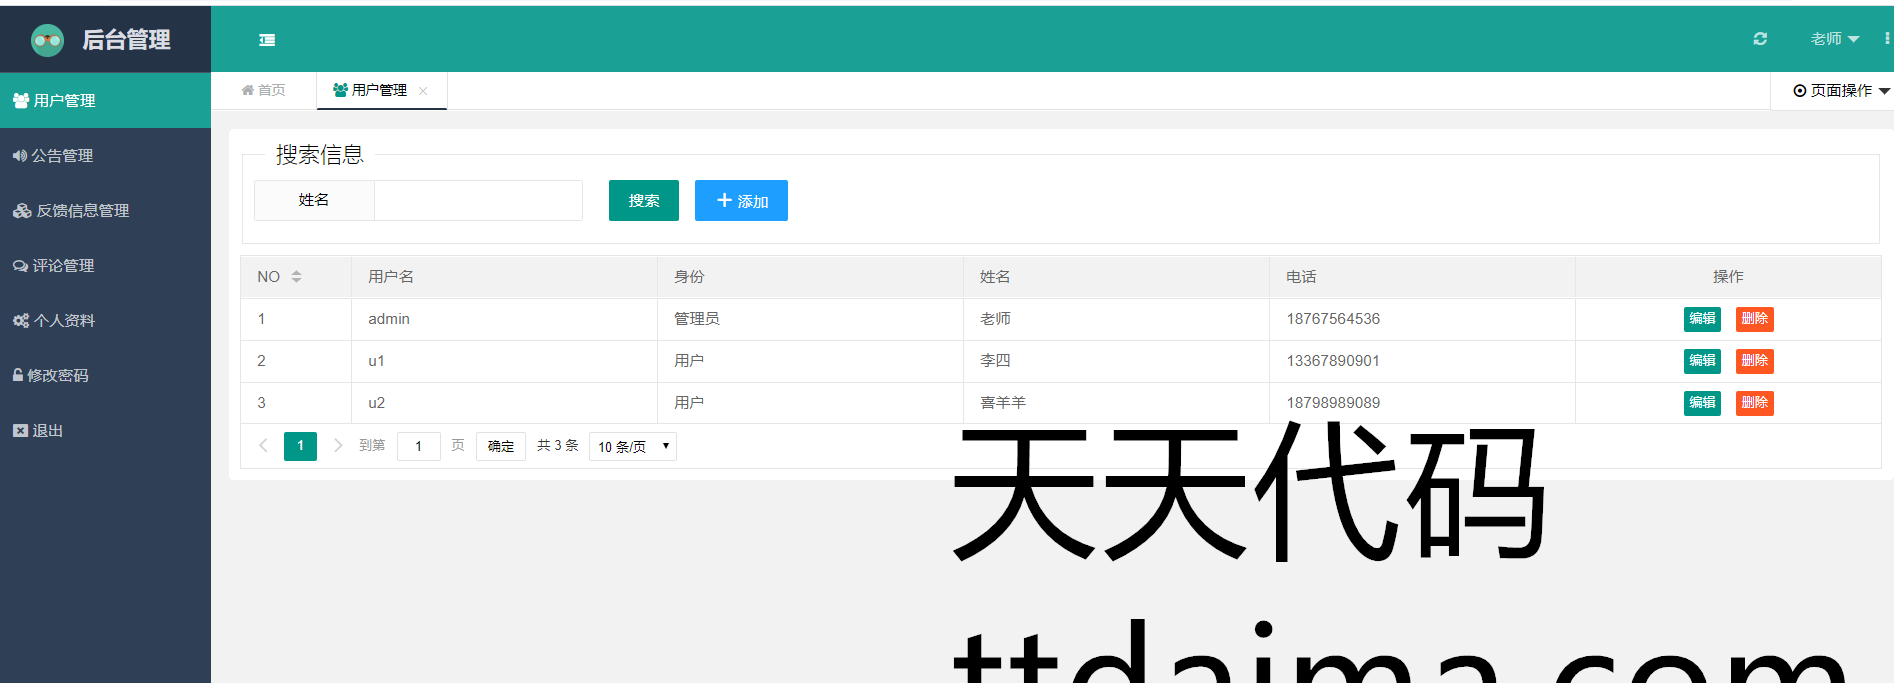Go to the next page arrow
The height and width of the screenshot is (683, 1894).
click(338, 446)
